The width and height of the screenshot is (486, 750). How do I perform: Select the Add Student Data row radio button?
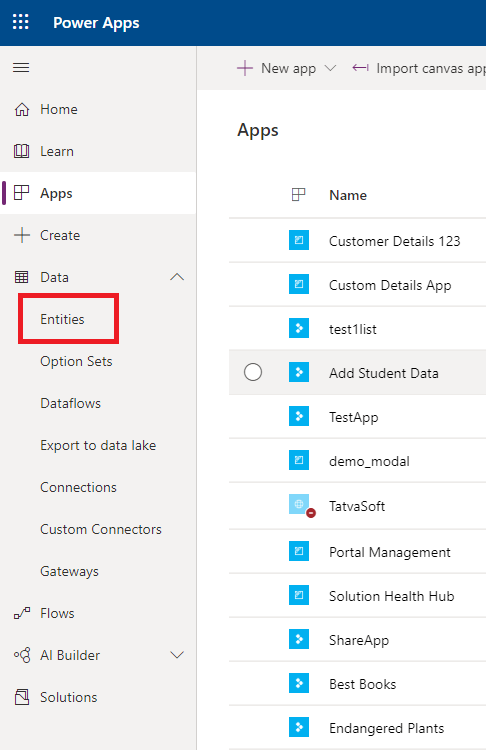click(253, 372)
